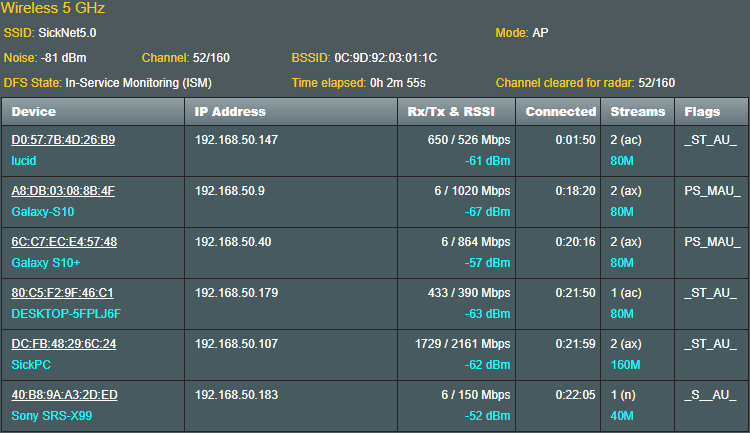Viewport: 750px width, 433px height.
Task: Open the 80:C5:F2:9F:46:C1 MAC address link
Action: [x=62, y=293]
